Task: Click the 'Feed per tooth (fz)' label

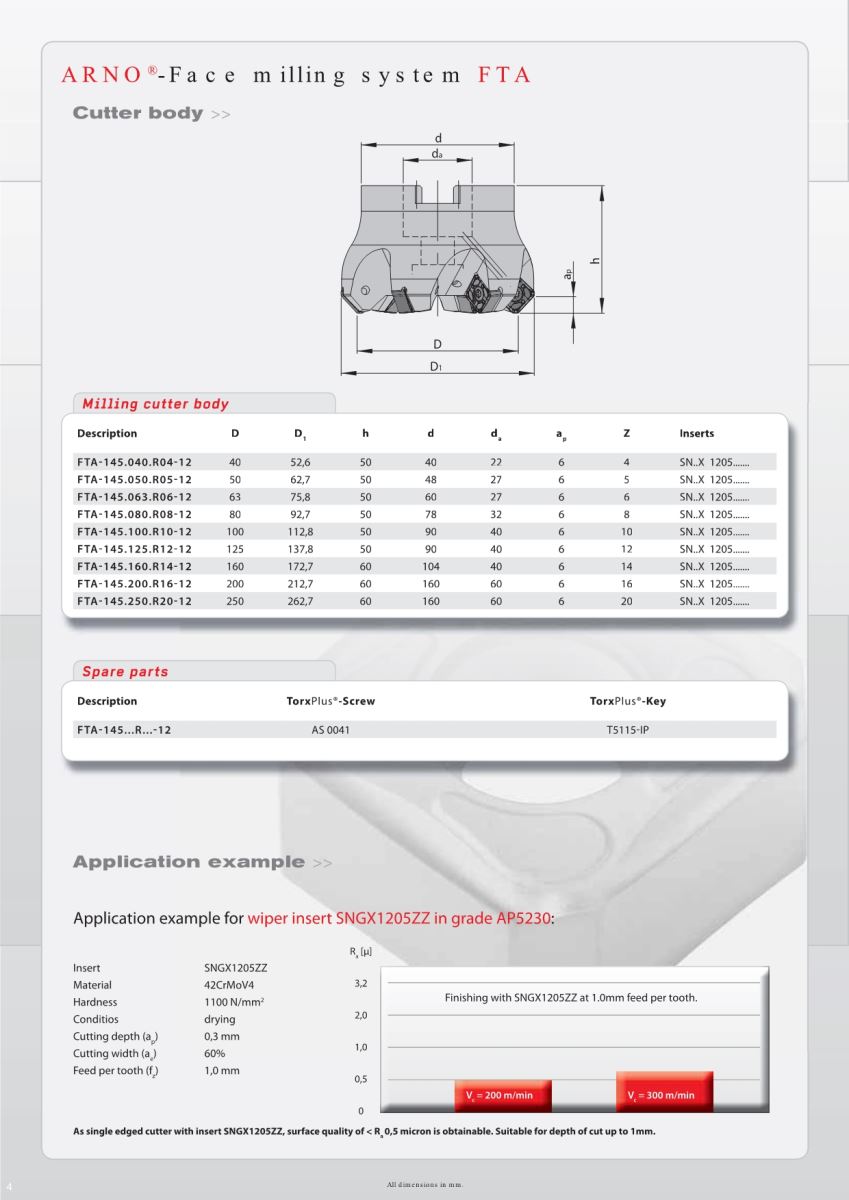Action: coord(116,1071)
